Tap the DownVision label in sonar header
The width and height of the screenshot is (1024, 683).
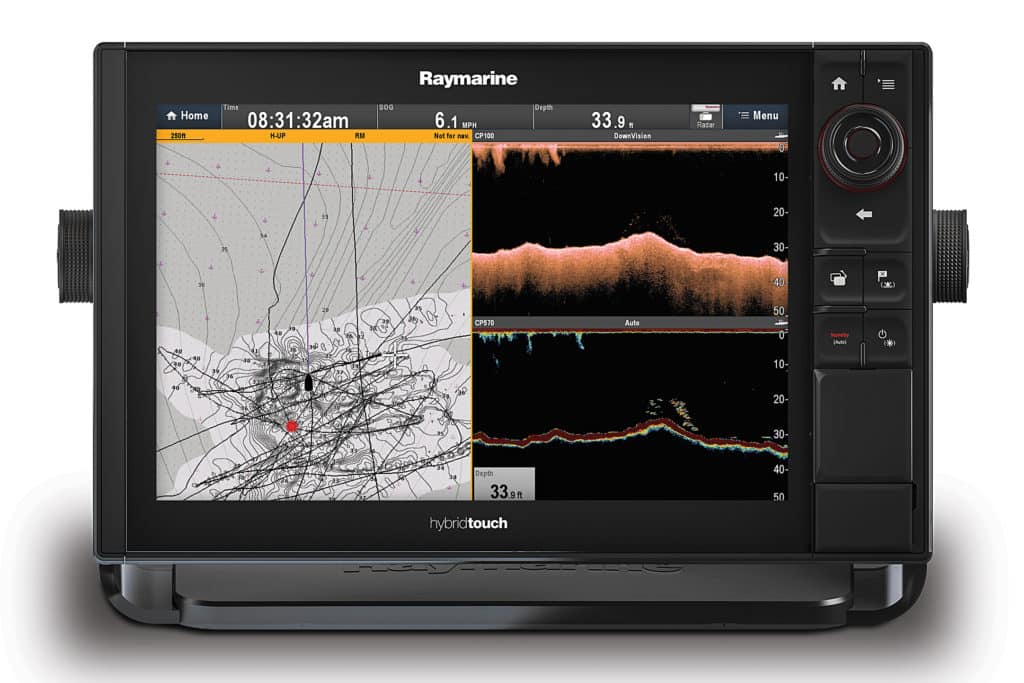pos(632,136)
